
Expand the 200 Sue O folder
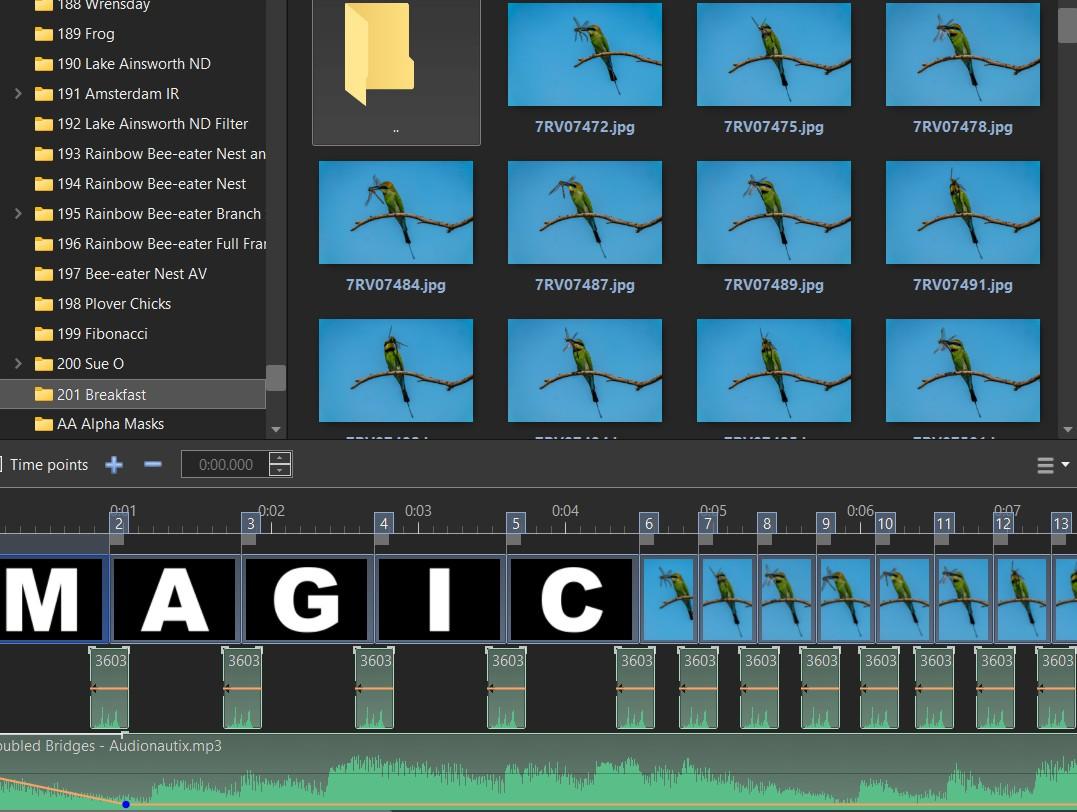click(x=18, y=364)
